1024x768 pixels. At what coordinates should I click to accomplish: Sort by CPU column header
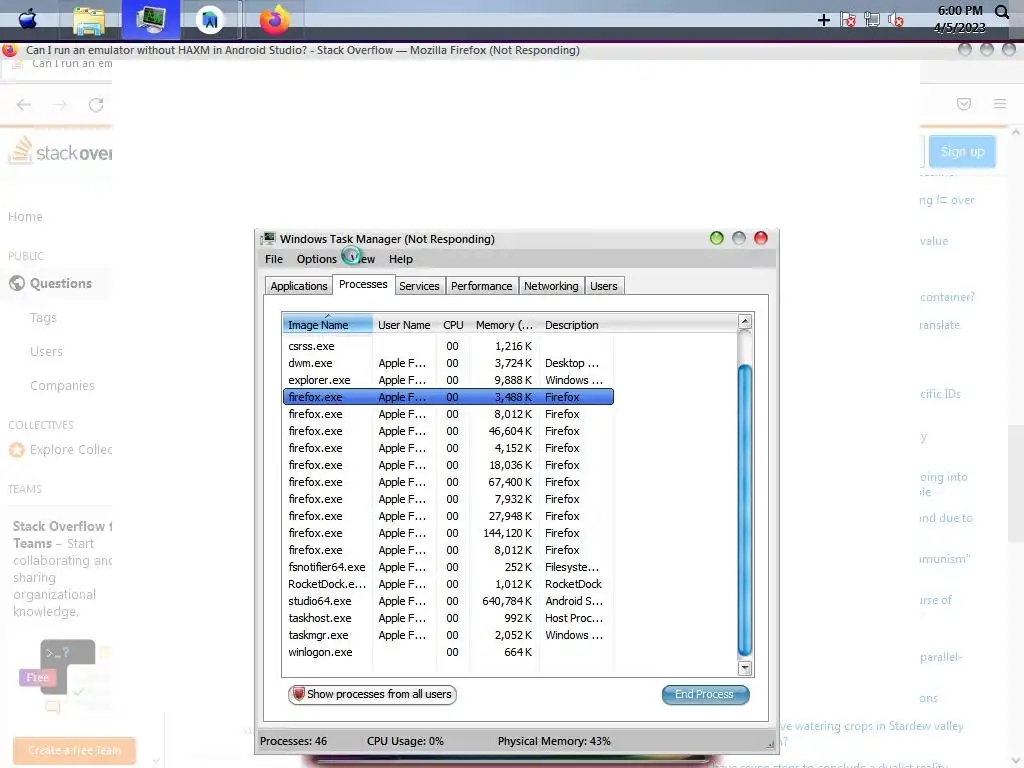(453, 325)
